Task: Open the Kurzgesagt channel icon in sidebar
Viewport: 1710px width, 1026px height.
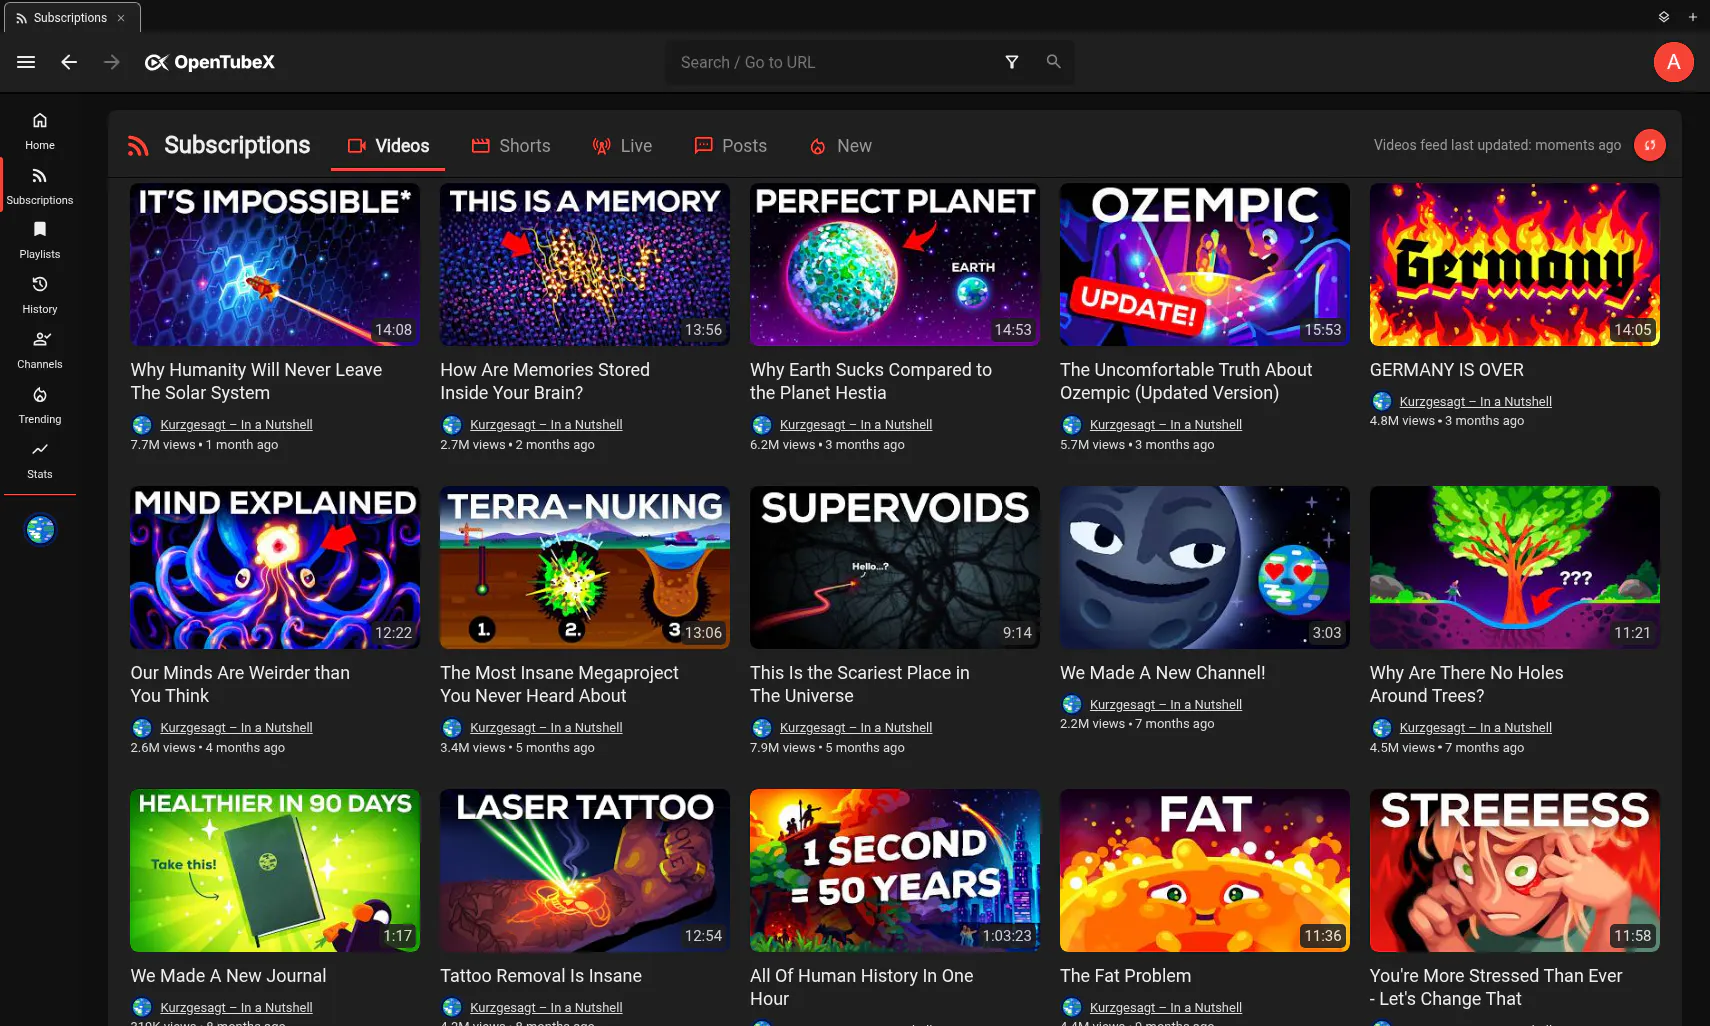Action: pos(40,530)
